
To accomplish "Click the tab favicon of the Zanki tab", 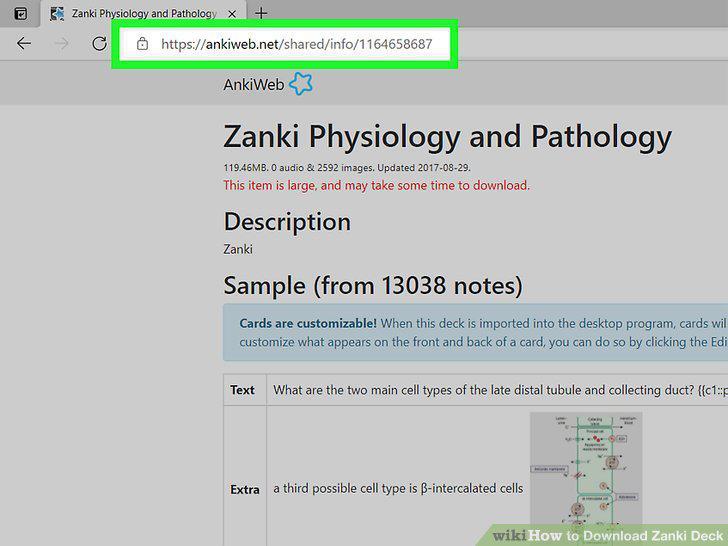I will [57, 13].
